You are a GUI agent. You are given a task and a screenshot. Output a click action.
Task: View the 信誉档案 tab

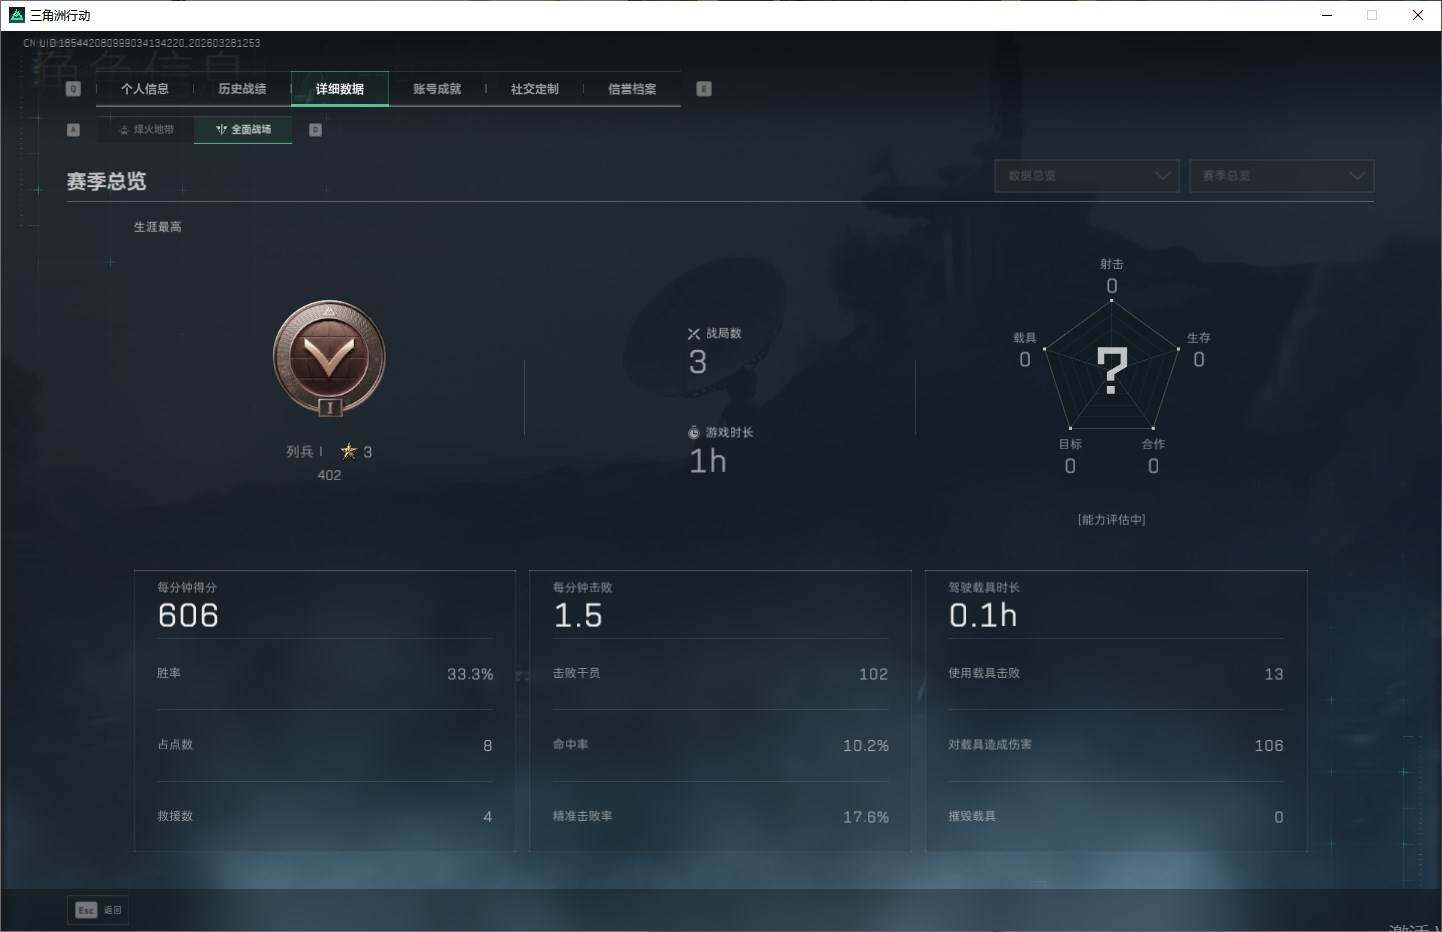point(632,89)
